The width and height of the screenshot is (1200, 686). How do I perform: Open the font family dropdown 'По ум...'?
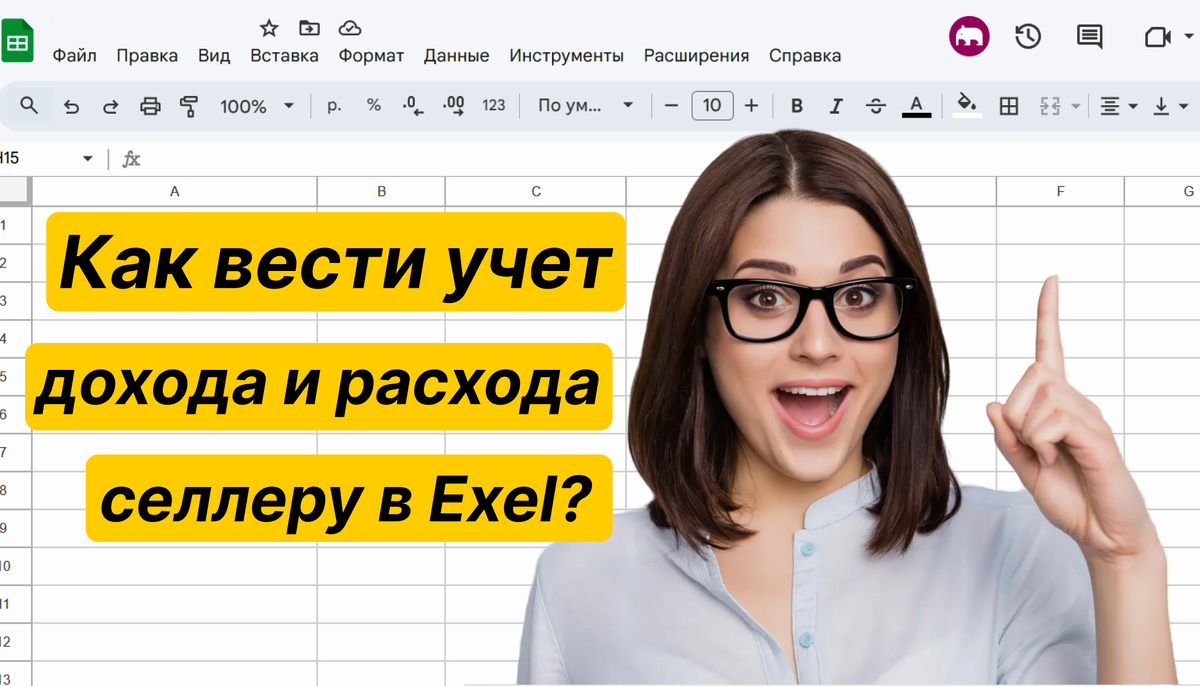tap(586, 105)
